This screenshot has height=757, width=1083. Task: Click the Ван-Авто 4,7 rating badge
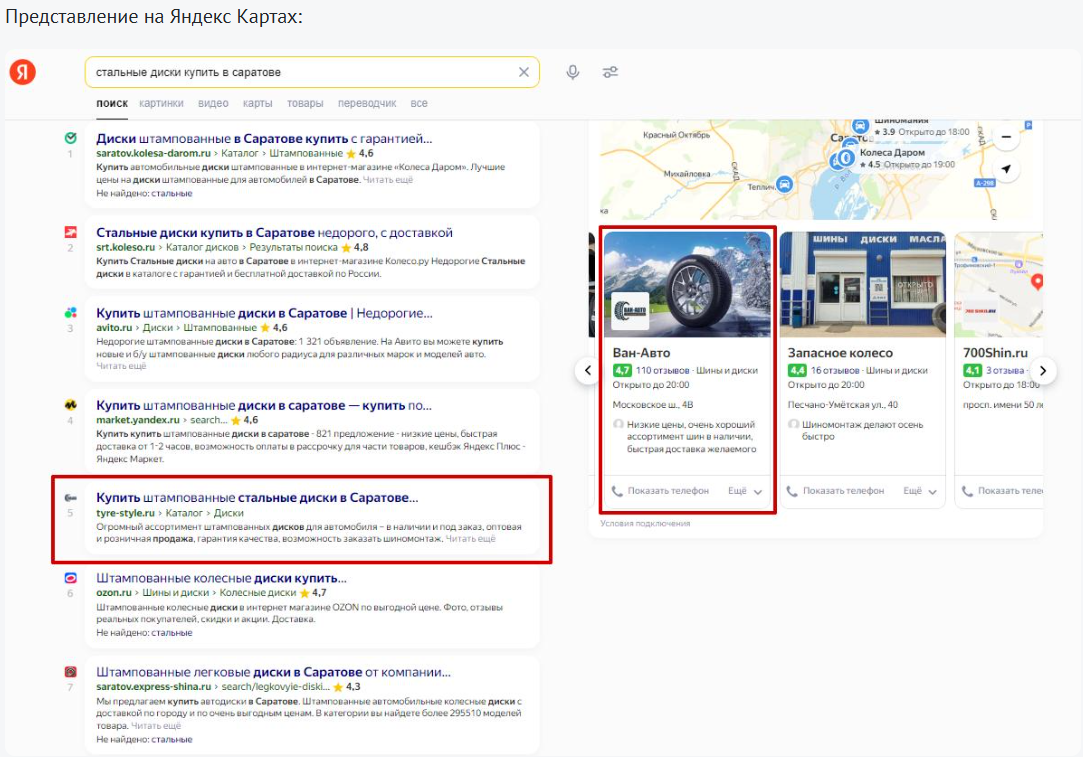pos(622,370)
